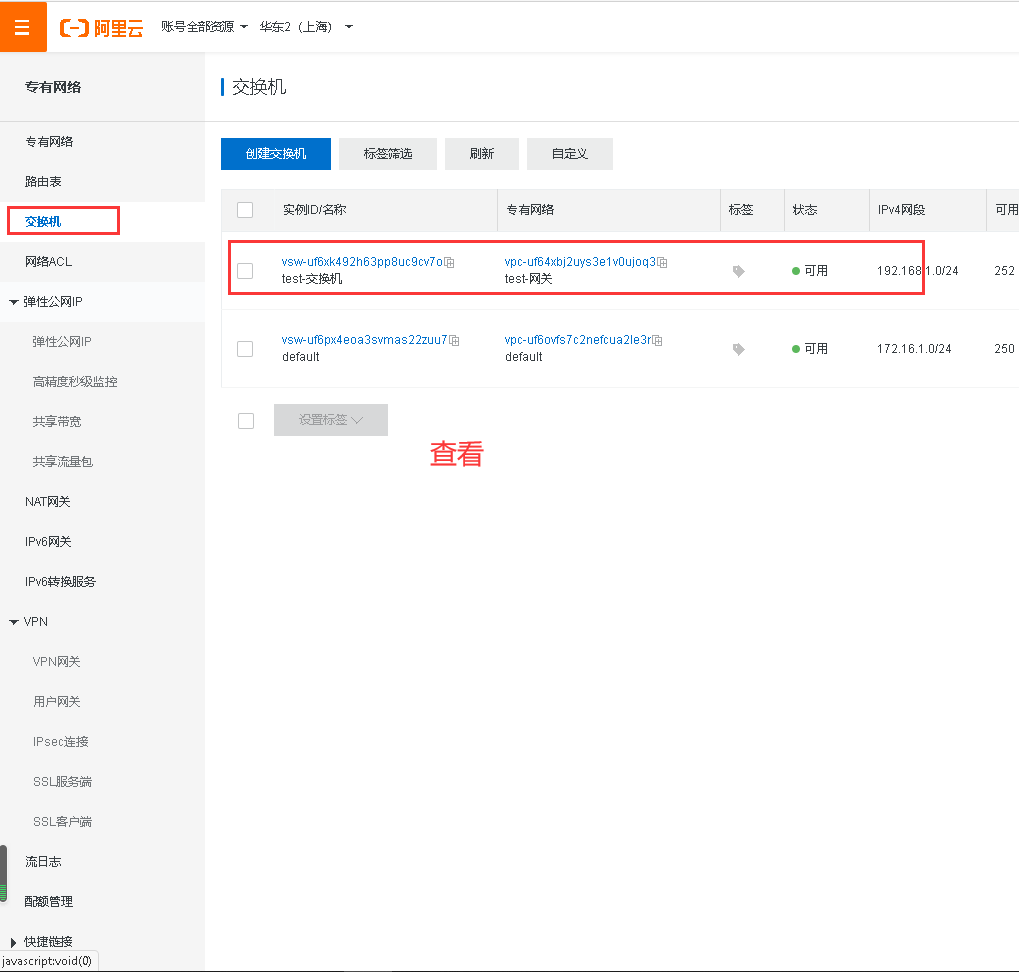The height and width of the screenshot is (972, 1019).
Task: Copy the vpc-uf64xbj2uys3e1v0ujoq3 VPC ID
Action: (662, 262)
